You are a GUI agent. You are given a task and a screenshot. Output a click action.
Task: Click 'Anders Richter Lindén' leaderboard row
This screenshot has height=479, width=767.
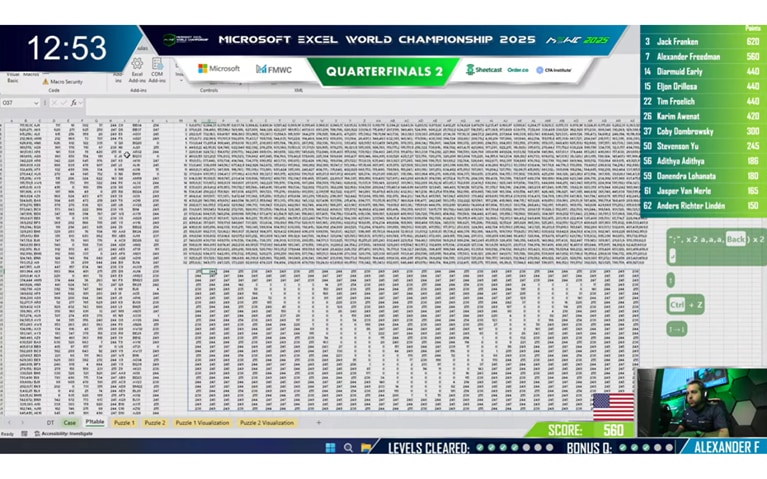tap(702, 205)
